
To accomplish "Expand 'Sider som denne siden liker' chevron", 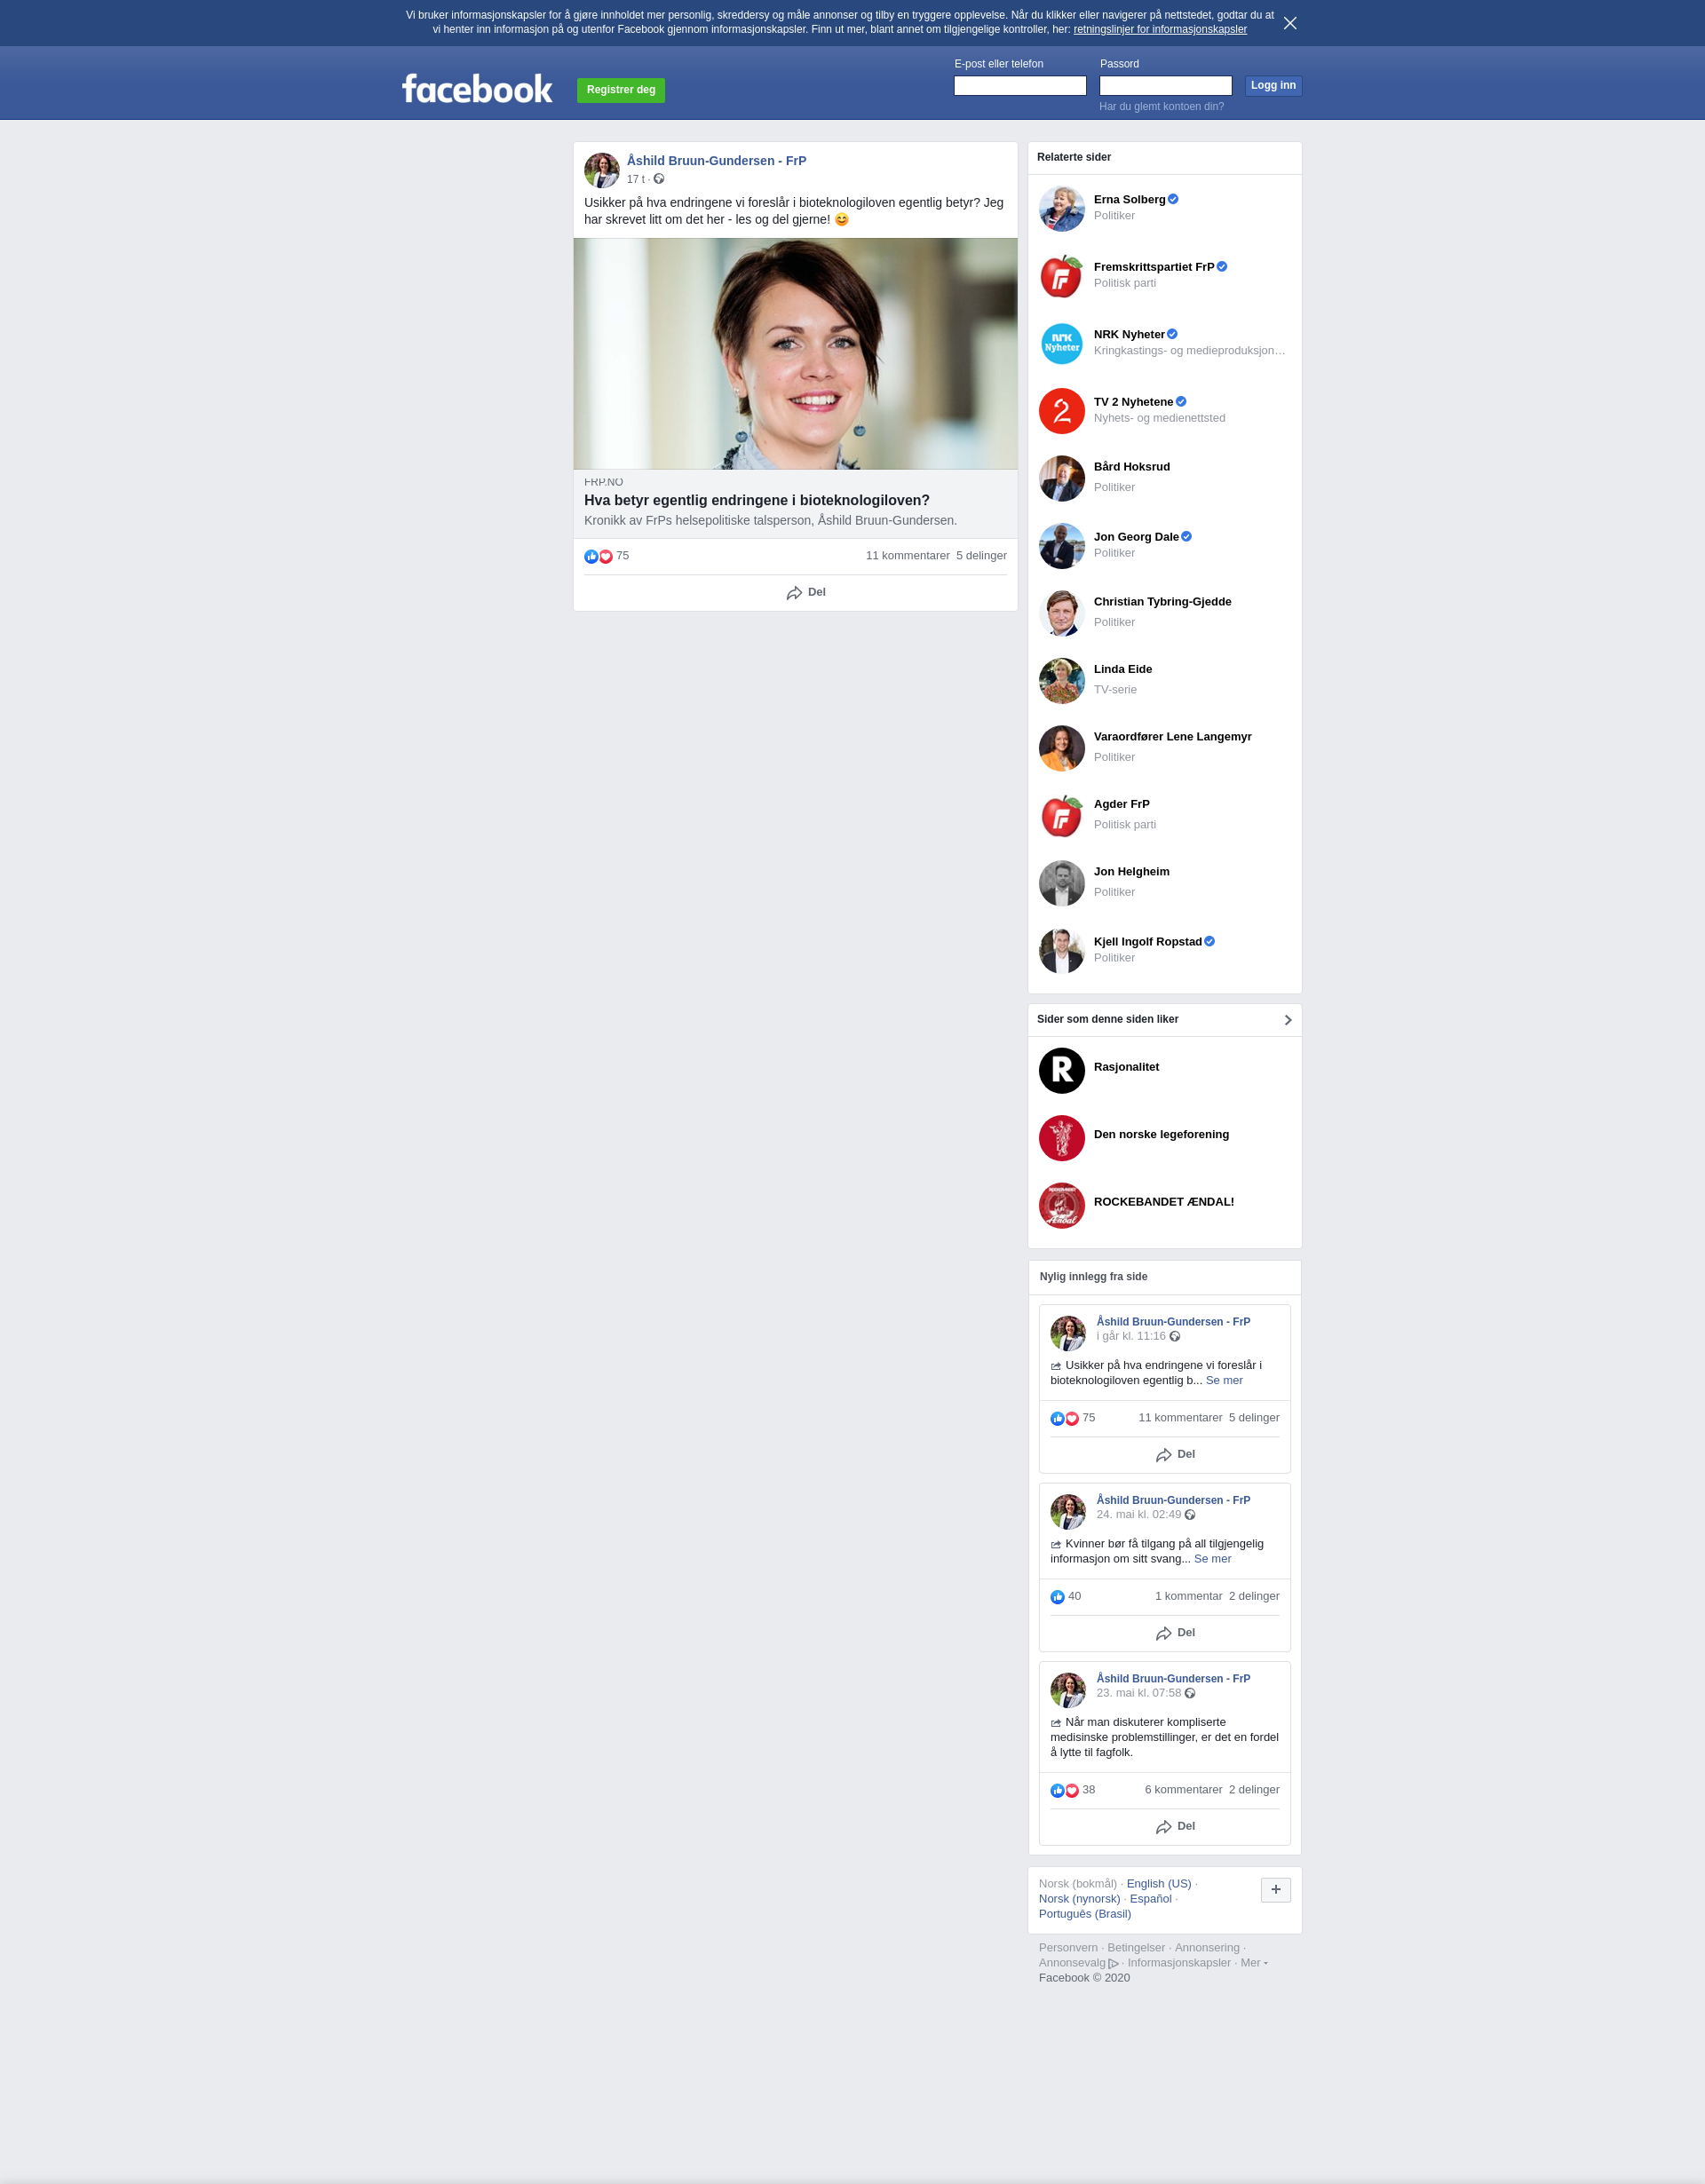I will click(1287, 1020).
